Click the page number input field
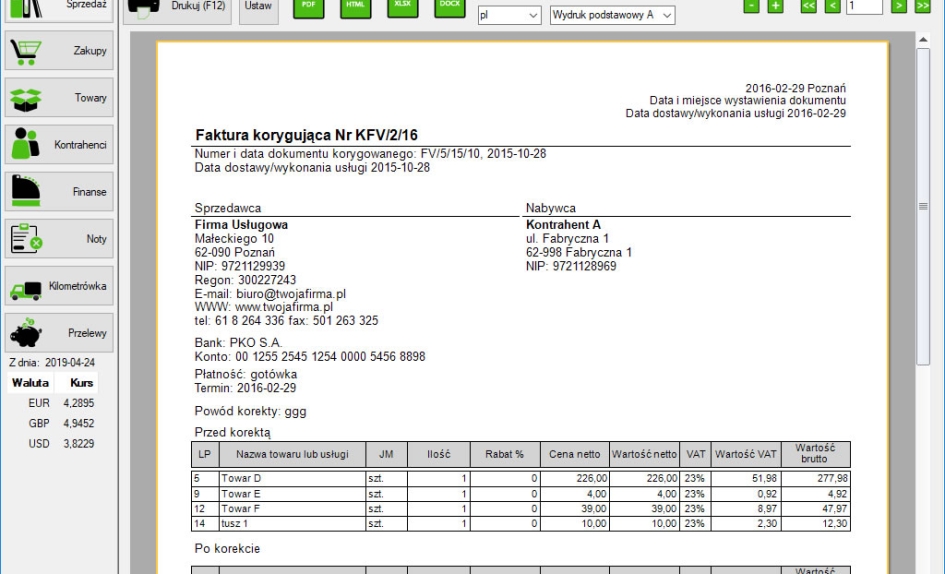The height and width of the screenshot is (574, 945). pyautogui.click(x=862, y=7)
